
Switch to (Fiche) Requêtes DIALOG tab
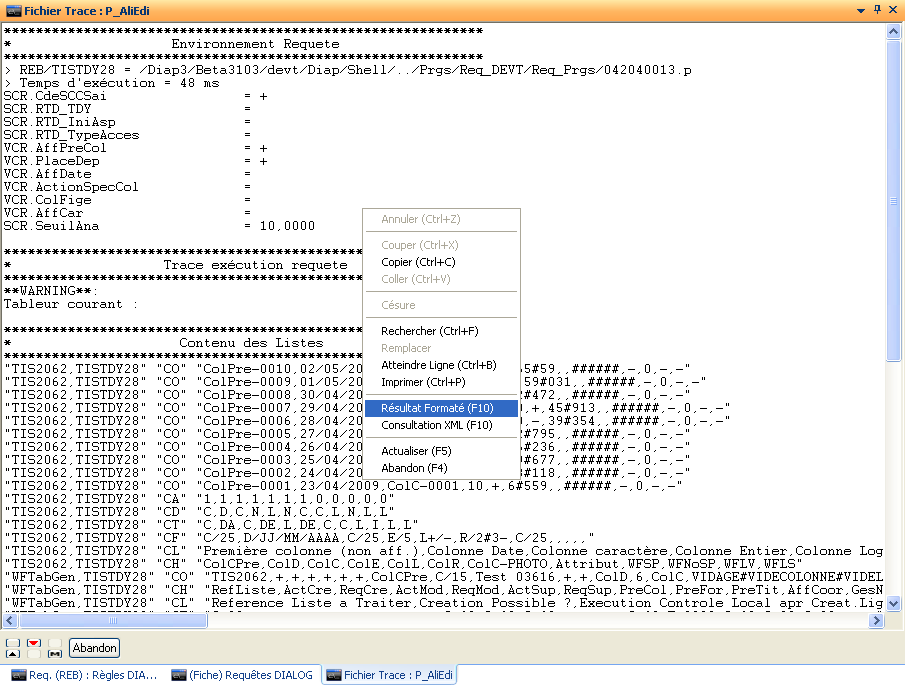[x=243, y=676]
